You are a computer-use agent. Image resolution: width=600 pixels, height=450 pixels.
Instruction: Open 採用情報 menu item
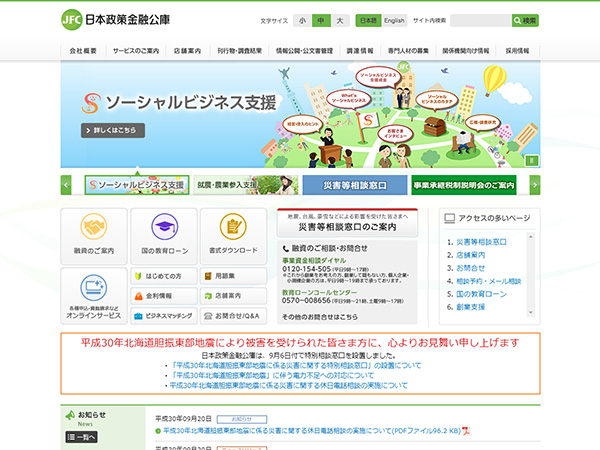[x=516, y=50]
